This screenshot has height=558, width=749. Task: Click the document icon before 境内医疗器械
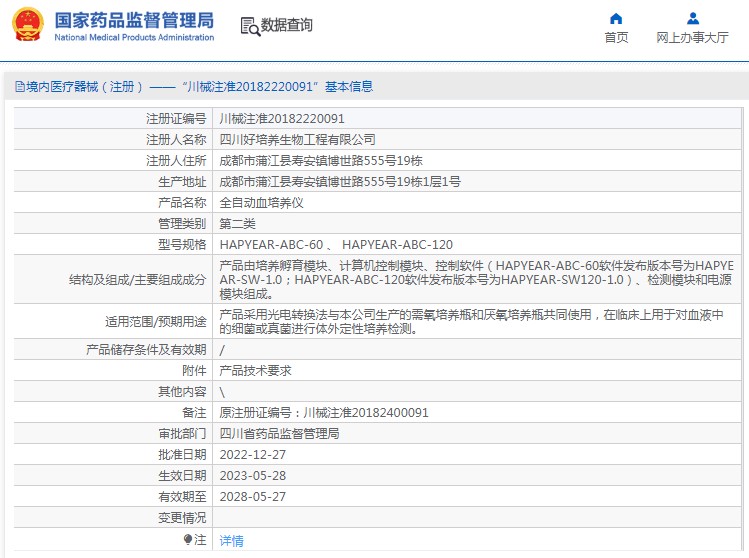point(20,86)
